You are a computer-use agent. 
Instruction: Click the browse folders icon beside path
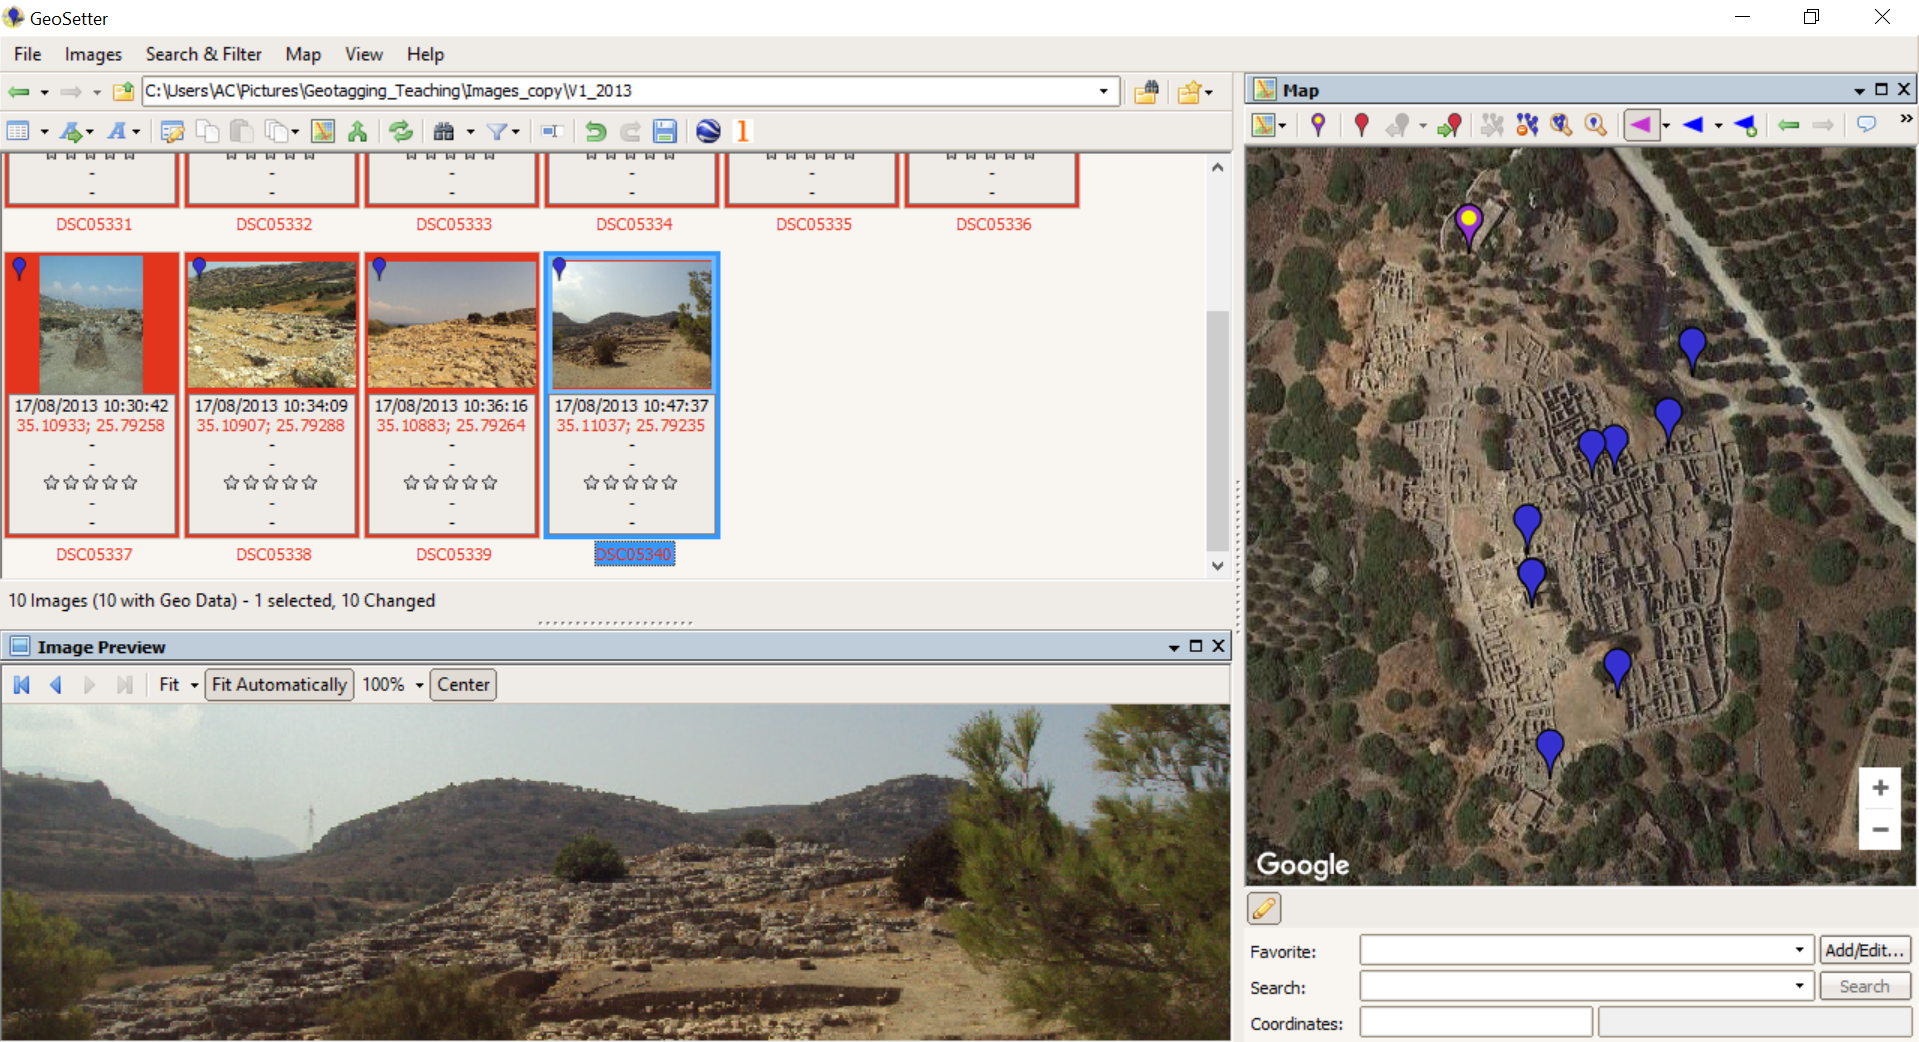(1147, 92)
